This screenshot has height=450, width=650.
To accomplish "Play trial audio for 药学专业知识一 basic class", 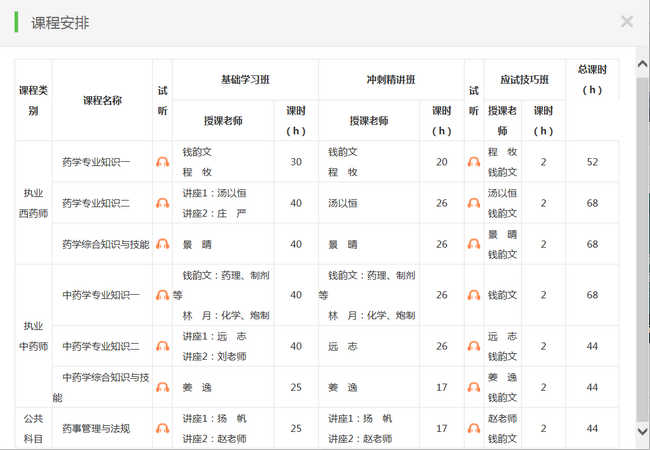I will tap(162, 162).
